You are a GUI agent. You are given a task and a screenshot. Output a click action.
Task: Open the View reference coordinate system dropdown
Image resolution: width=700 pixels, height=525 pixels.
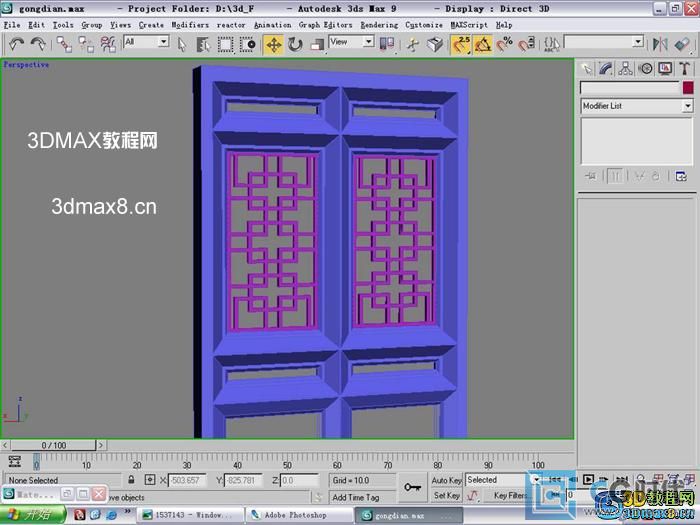coord(351,42)
